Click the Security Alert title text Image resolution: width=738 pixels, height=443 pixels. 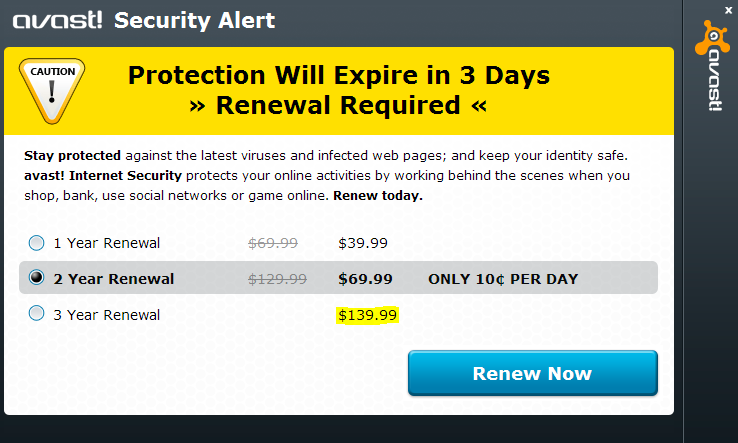tap(195, 20)
